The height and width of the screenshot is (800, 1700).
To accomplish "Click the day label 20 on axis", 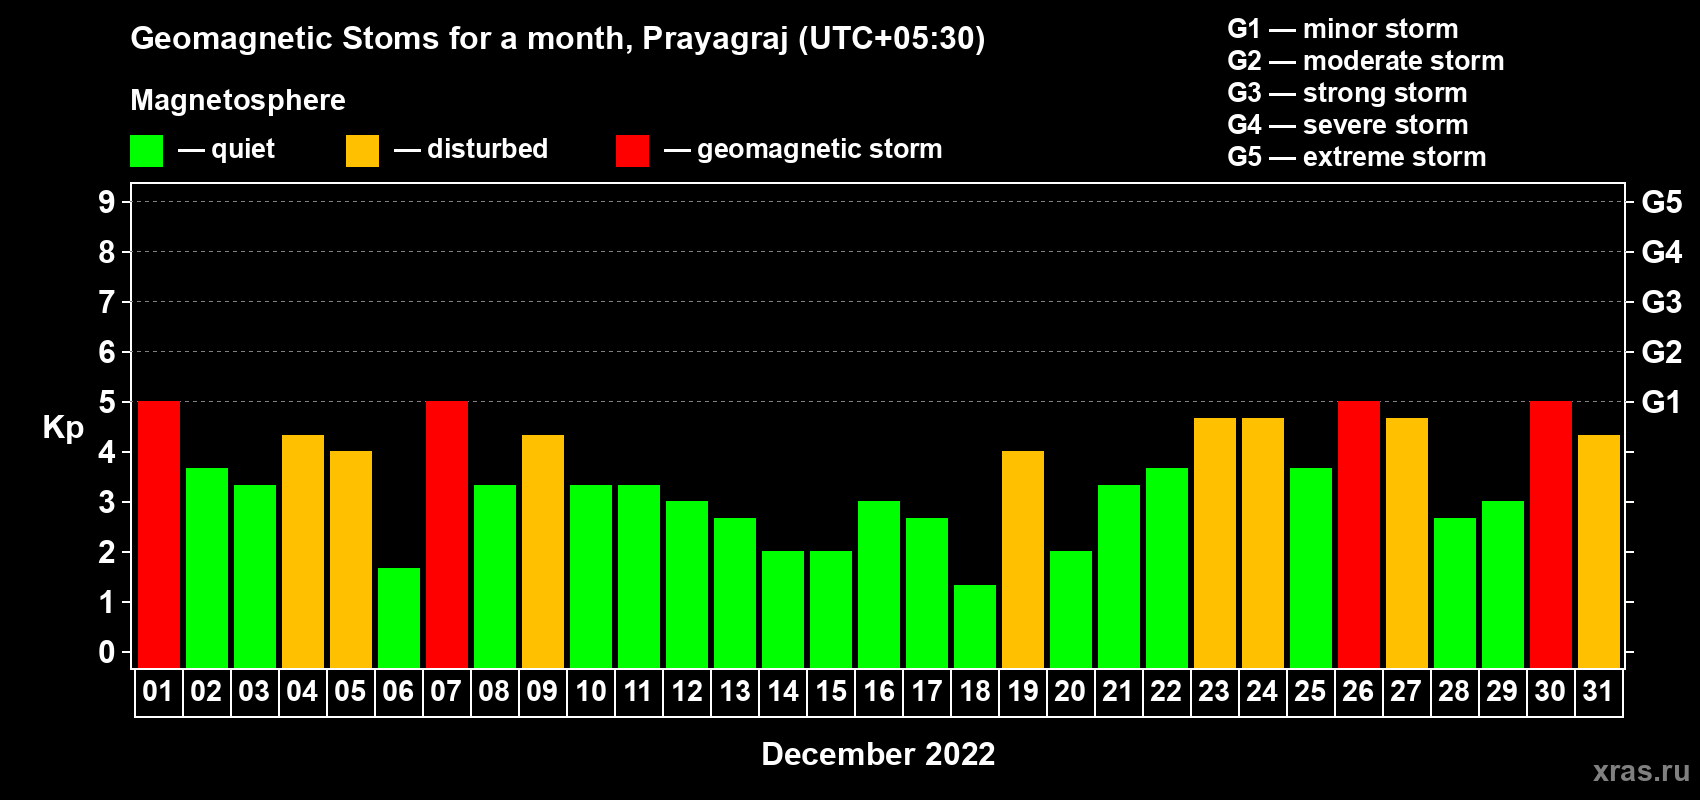I will [1070, 691].
